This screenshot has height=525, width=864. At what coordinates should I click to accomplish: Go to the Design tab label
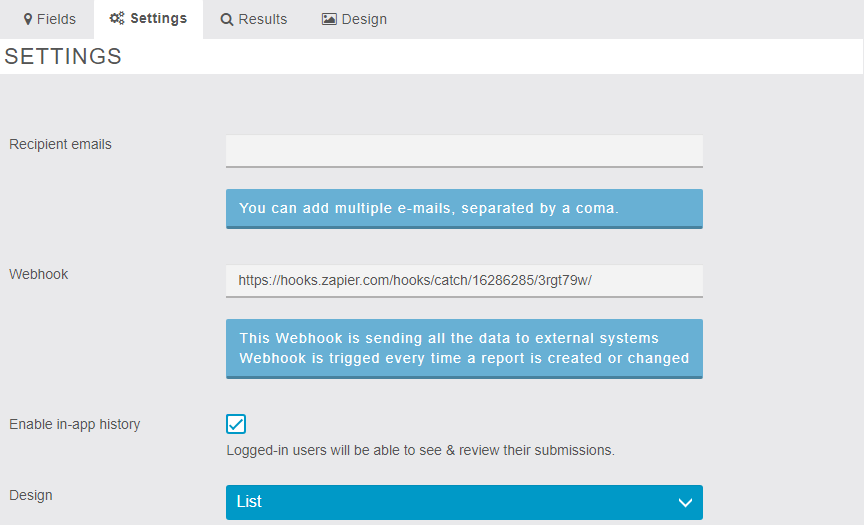(364, 19)
